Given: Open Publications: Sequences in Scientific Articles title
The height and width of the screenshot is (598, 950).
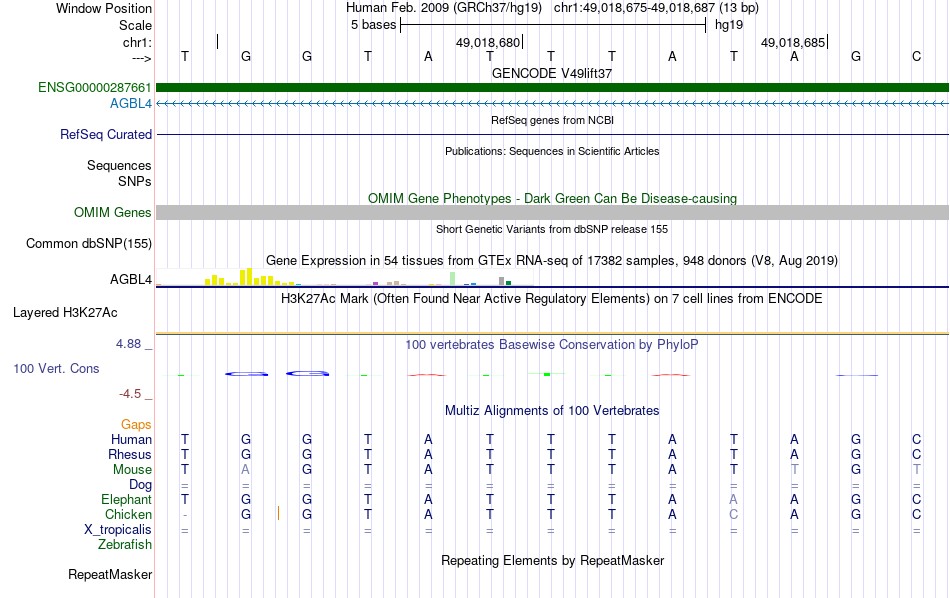Looking at the screenshot, I should coord(552,151).
